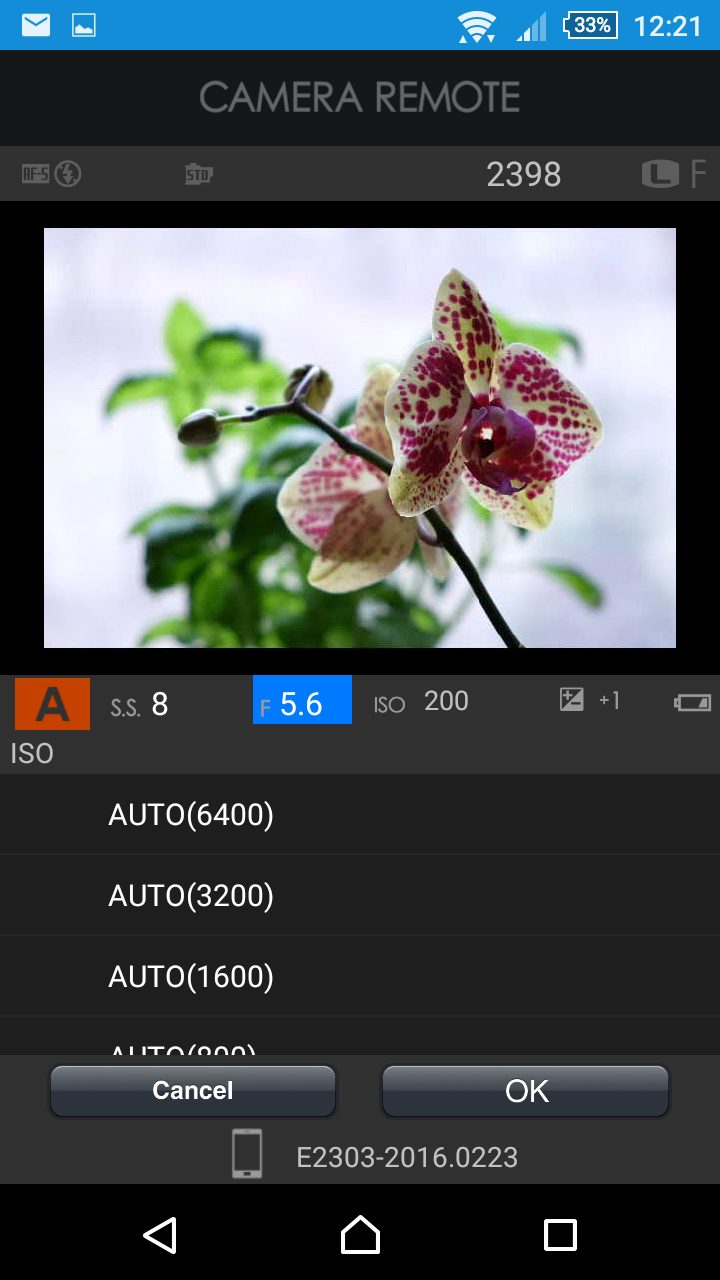This screenshot has height=1280, width=720.
Task: Choose AUTO(1600) from the ISO list
Action: pos(360,977)
